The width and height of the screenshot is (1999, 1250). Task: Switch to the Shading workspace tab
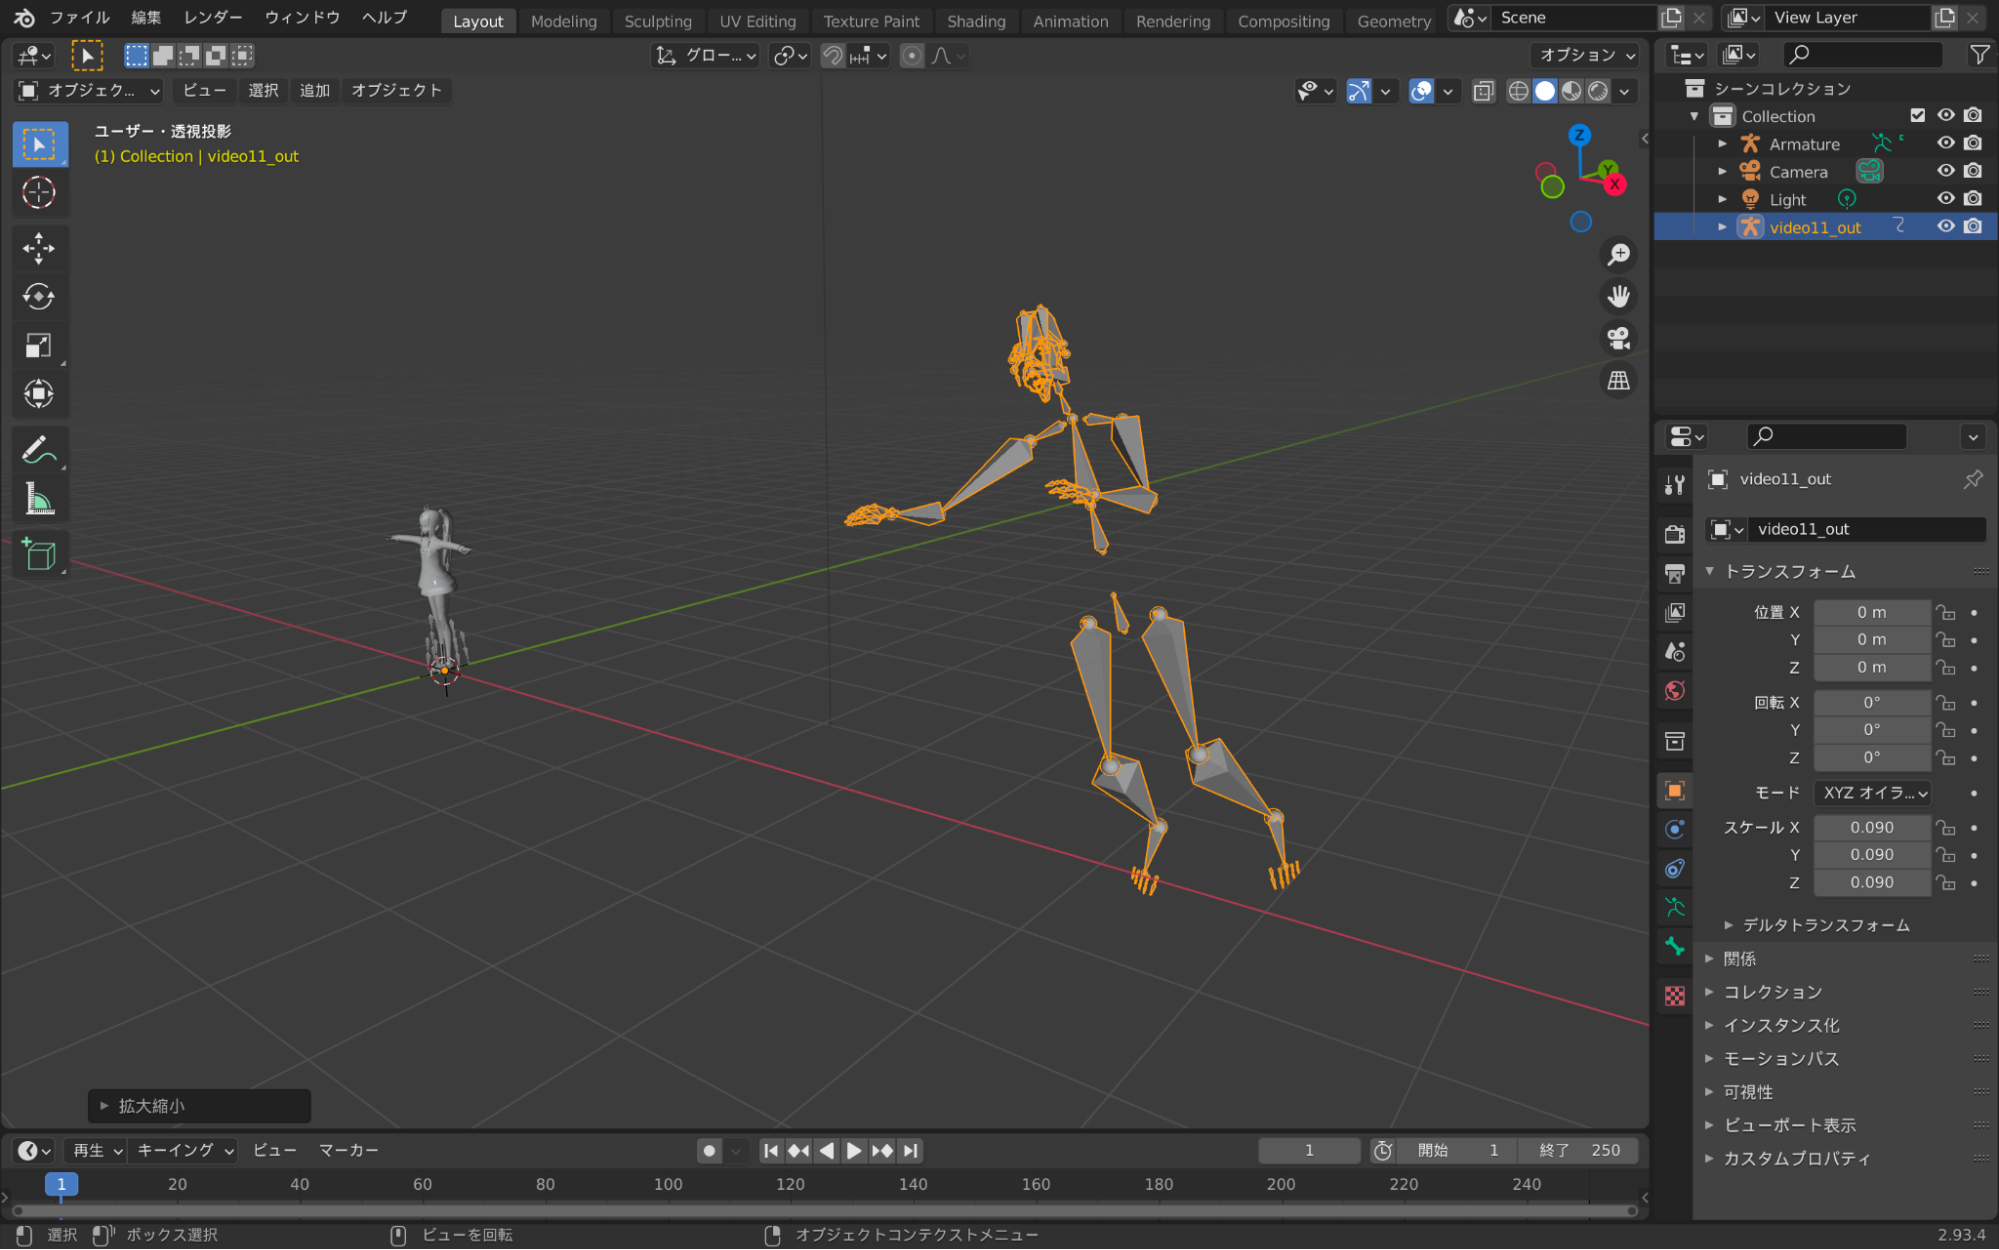pos(976,21)
